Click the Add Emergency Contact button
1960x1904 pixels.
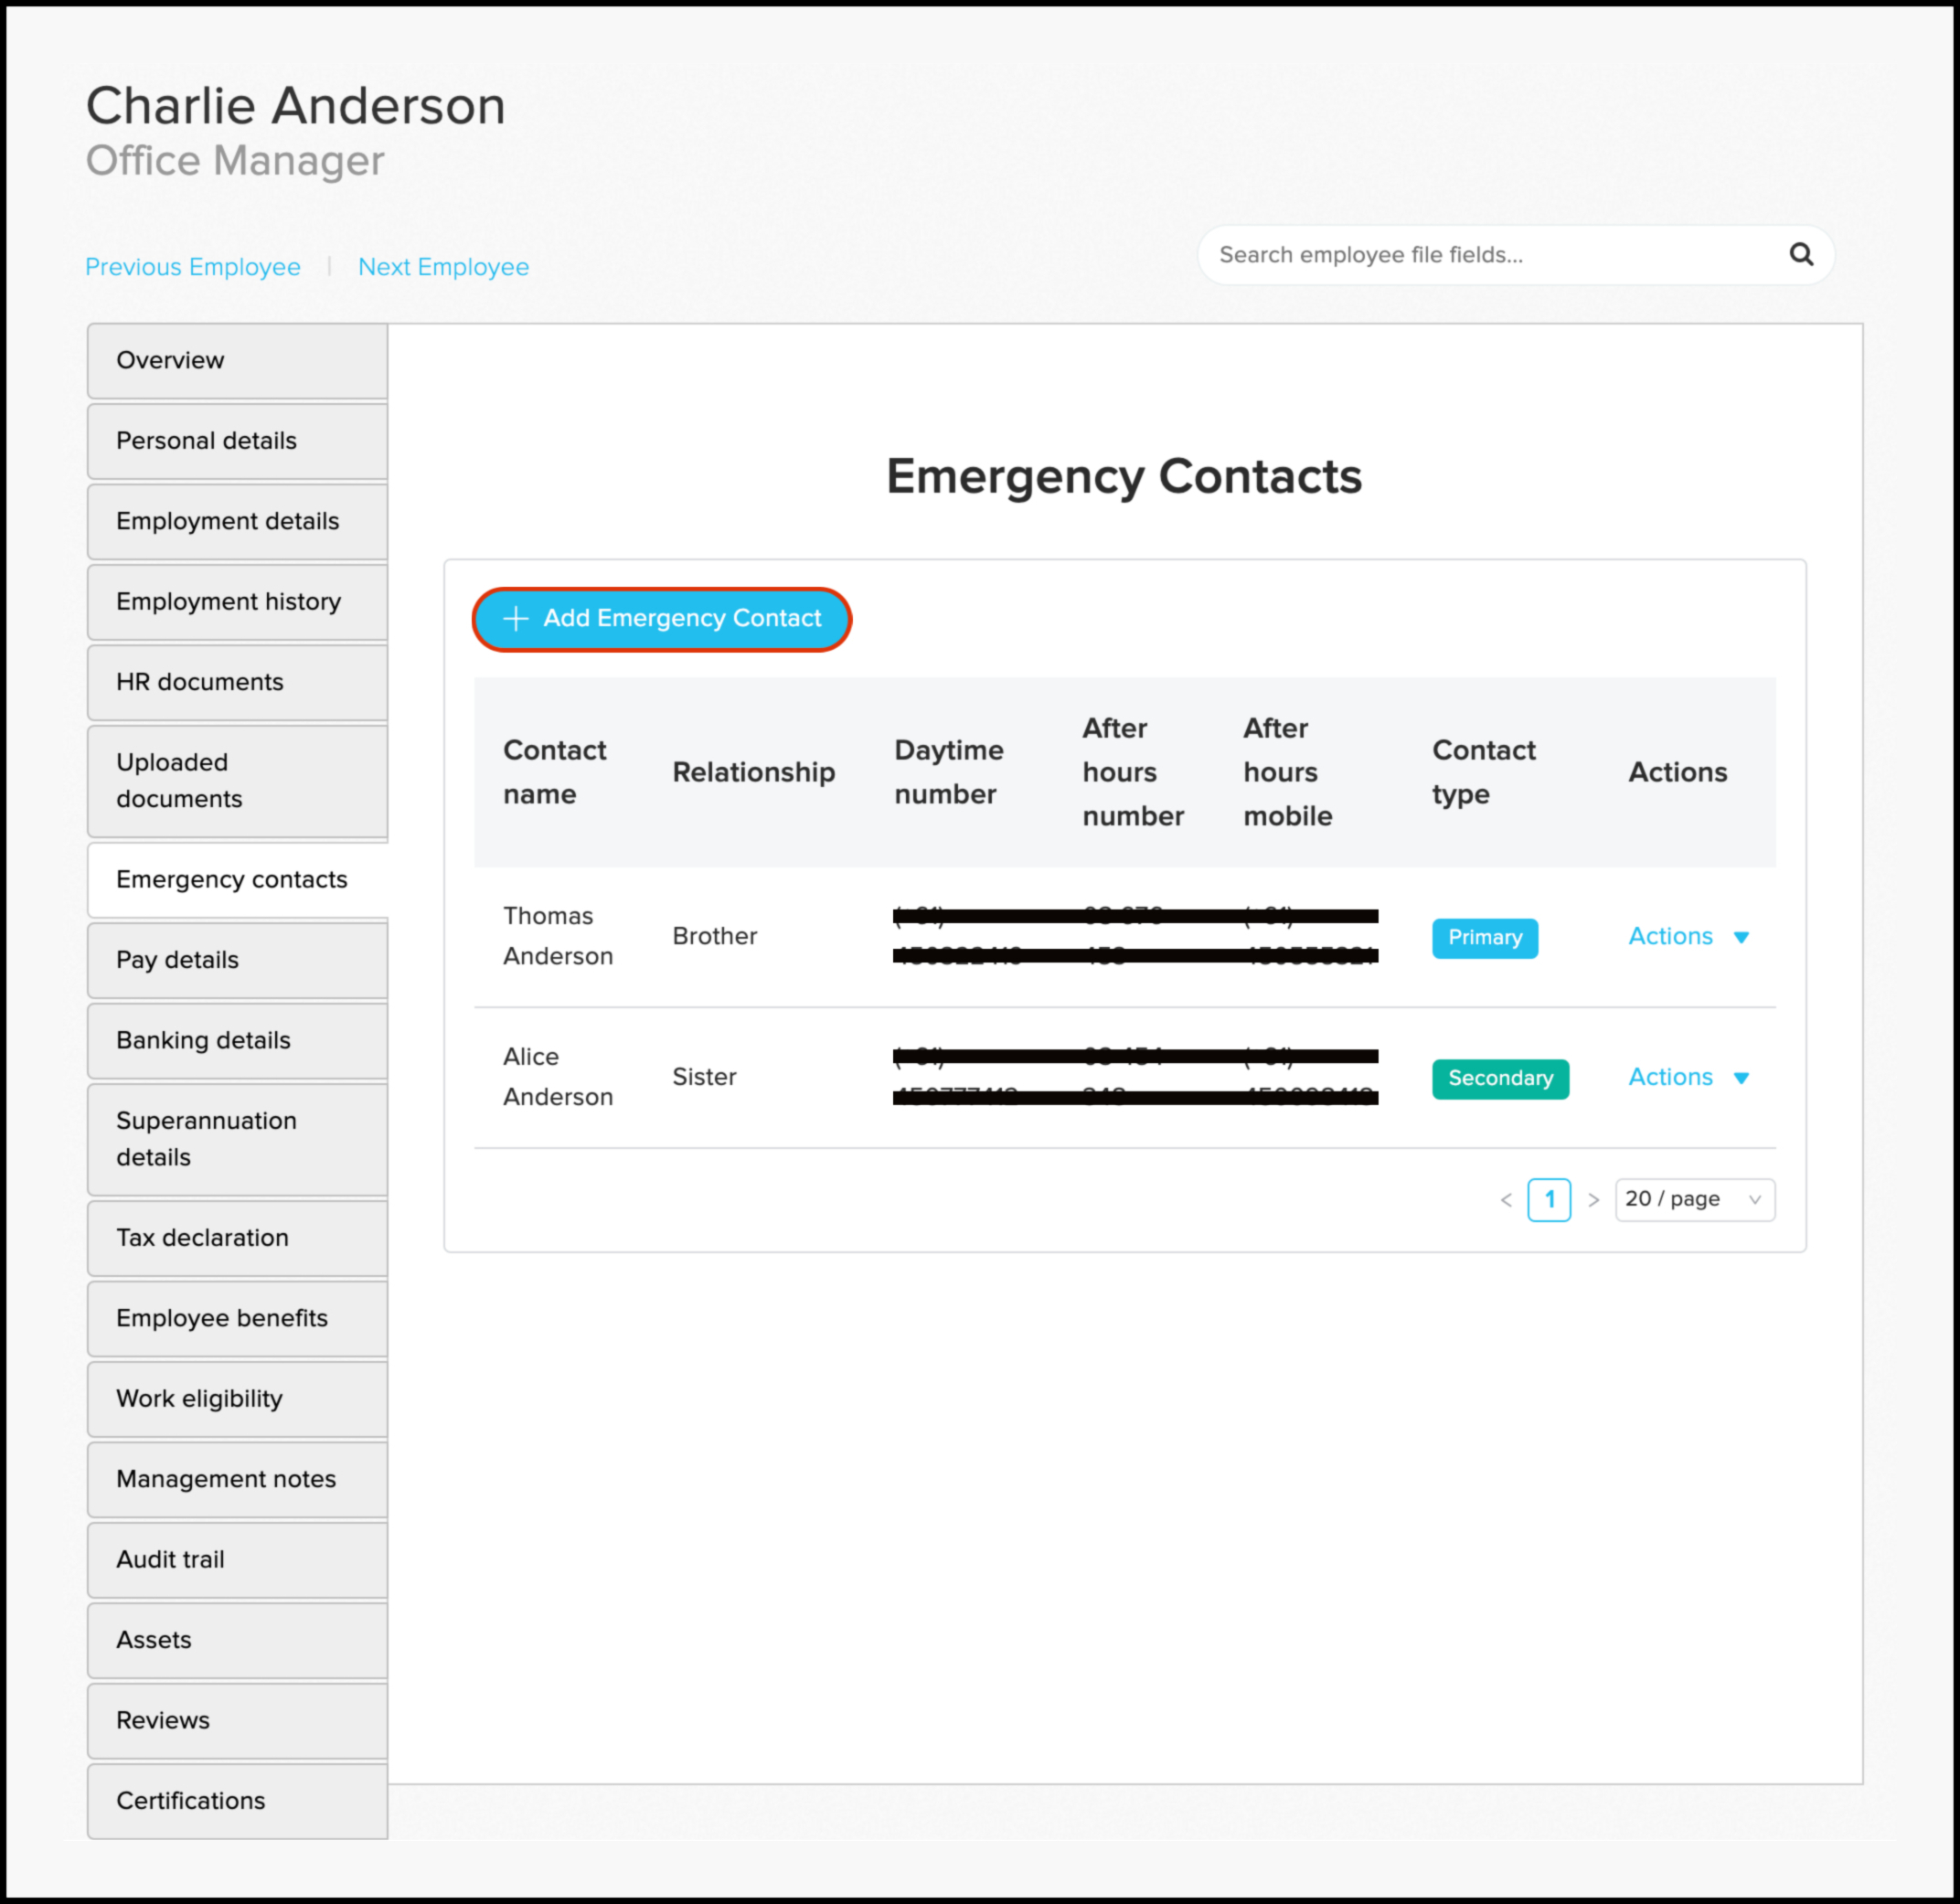pyautogui.click(x=662, y=618)
